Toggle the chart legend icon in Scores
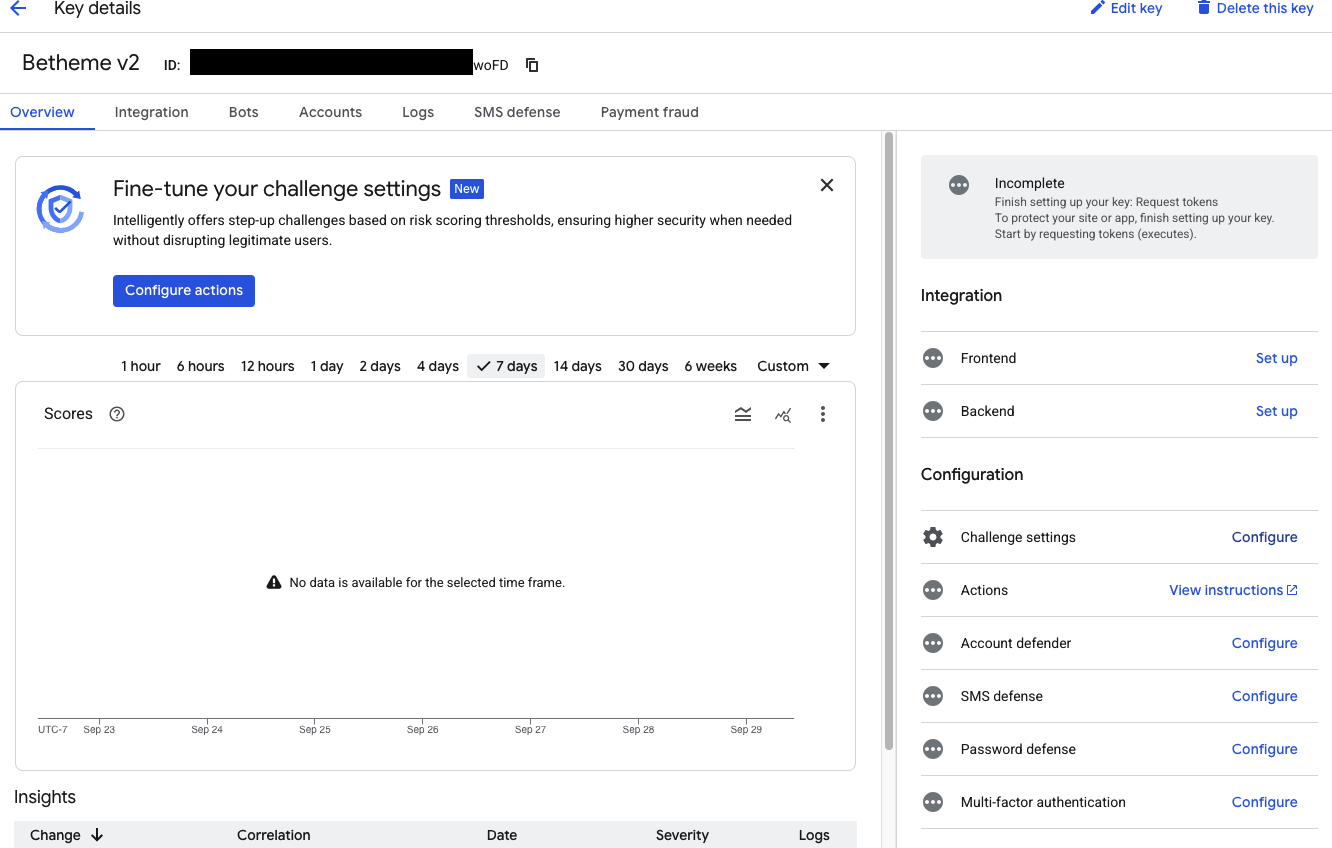1332x848 pixels. pyautogui.click(x=743, y=414)
